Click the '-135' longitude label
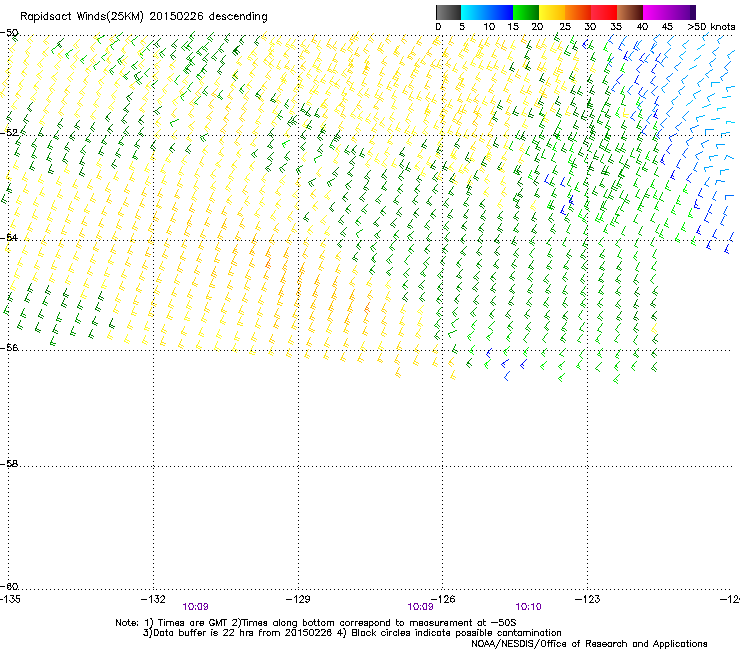Screen dimensions: 740x650 10,599
